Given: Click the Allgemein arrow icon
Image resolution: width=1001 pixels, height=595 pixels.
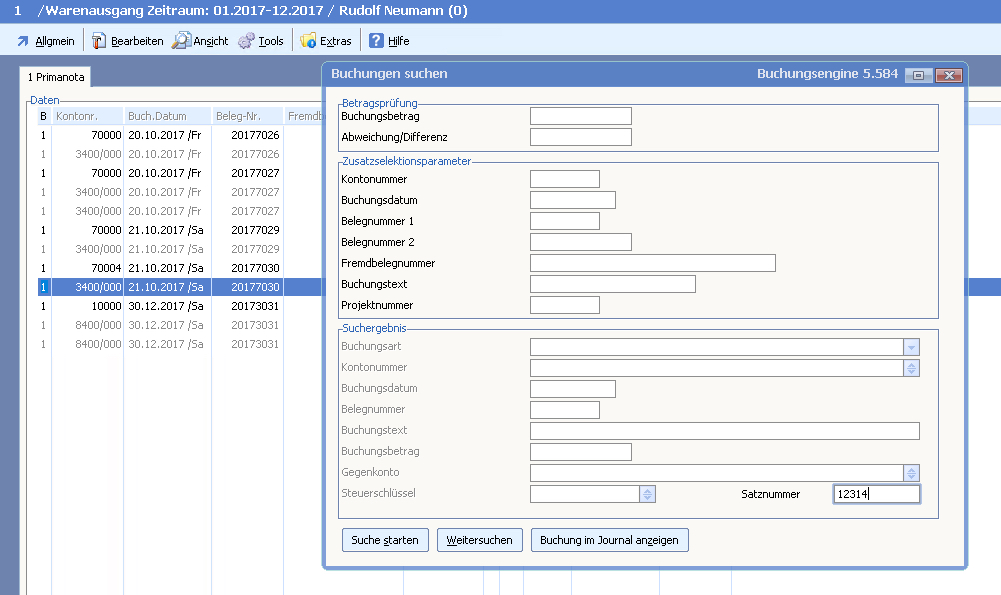Looking at the screenshot, I should (x=23, y=41).
